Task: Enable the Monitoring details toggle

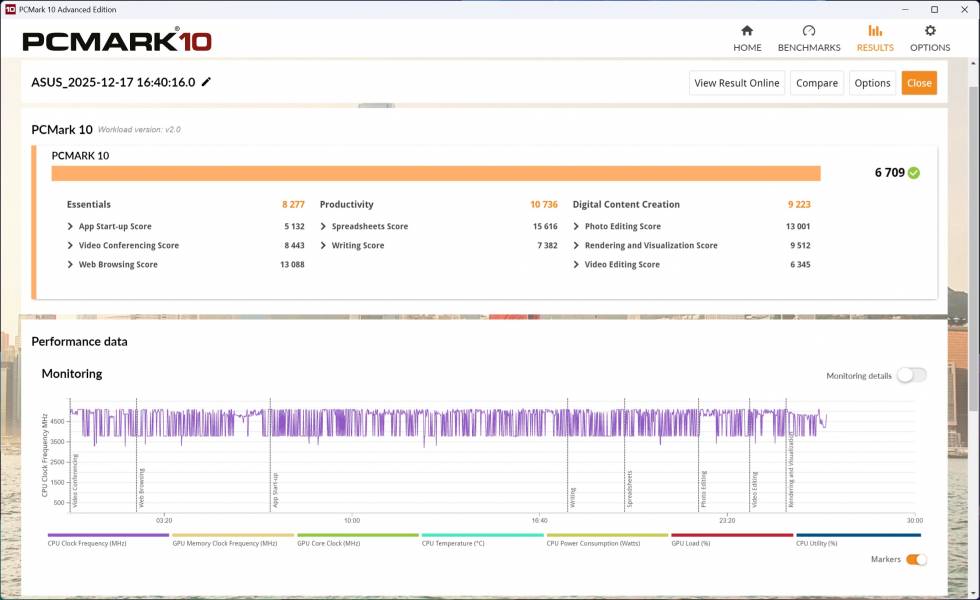Action: 911,375
